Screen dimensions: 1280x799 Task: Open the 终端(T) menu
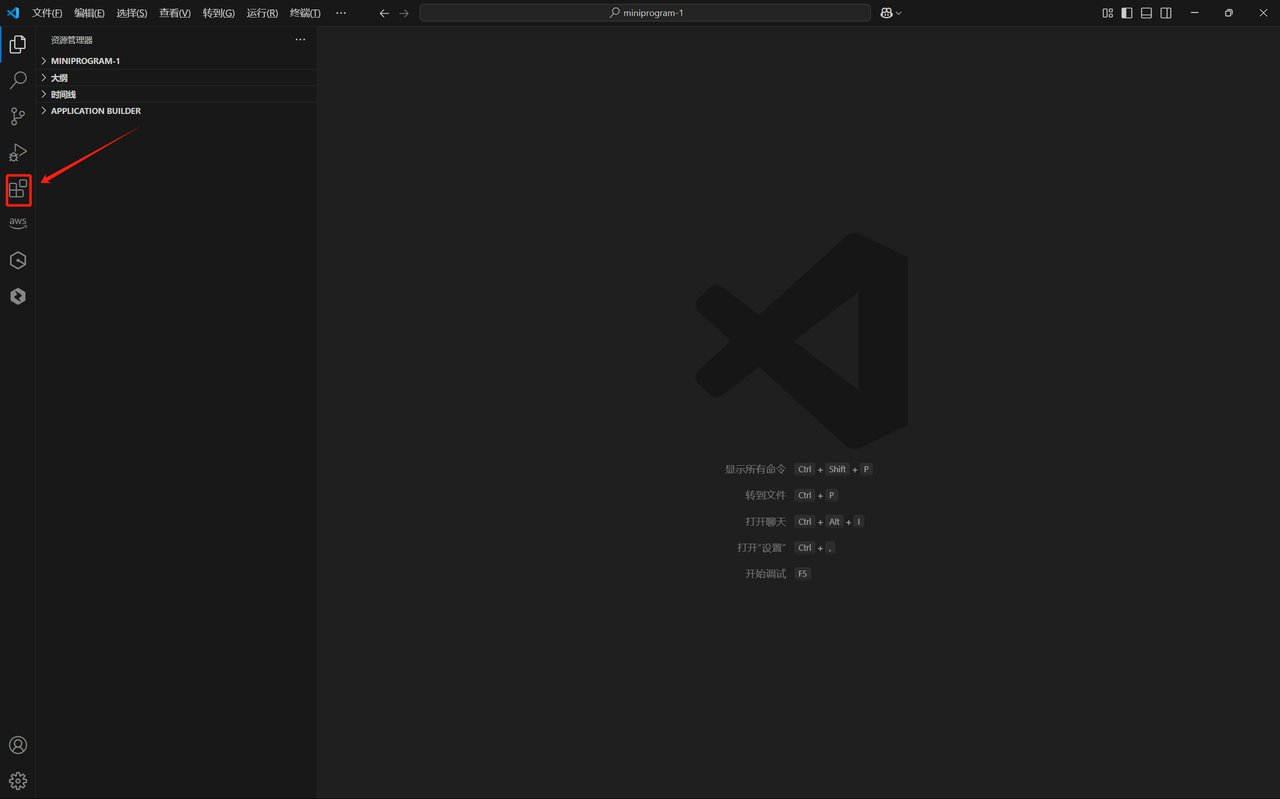point(305,13)
